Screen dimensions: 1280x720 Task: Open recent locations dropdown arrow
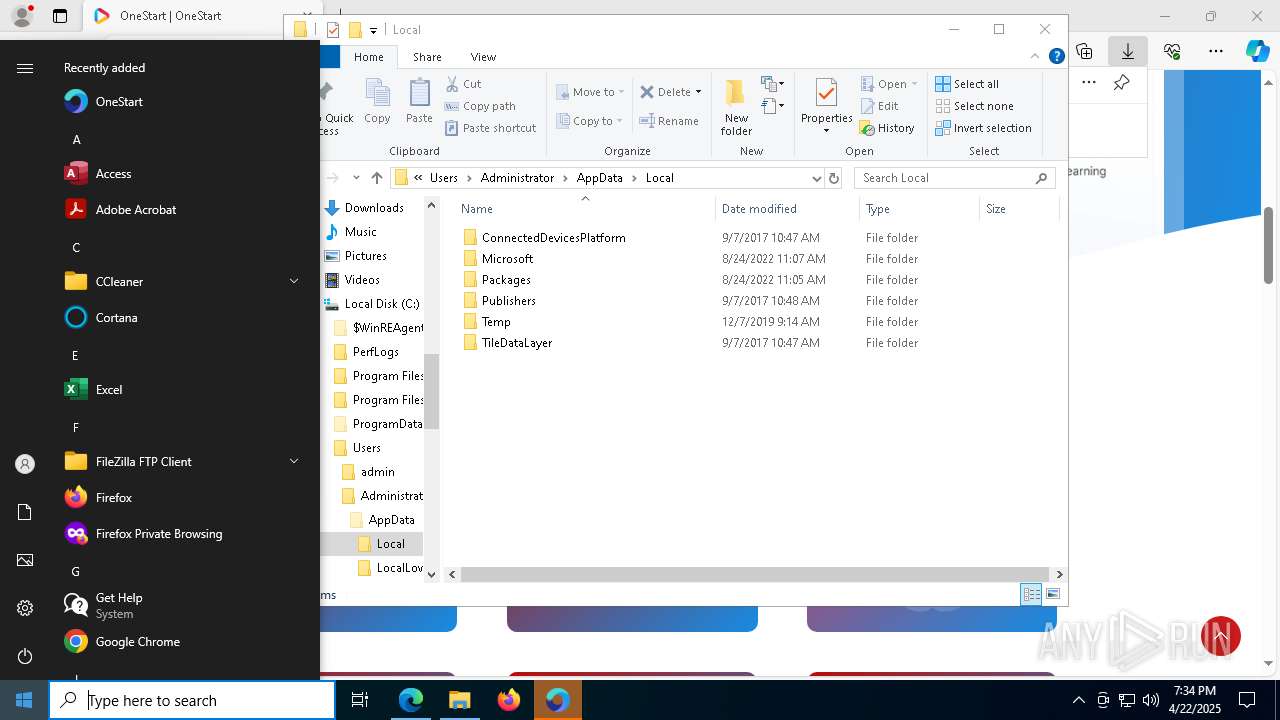point(356,178)
